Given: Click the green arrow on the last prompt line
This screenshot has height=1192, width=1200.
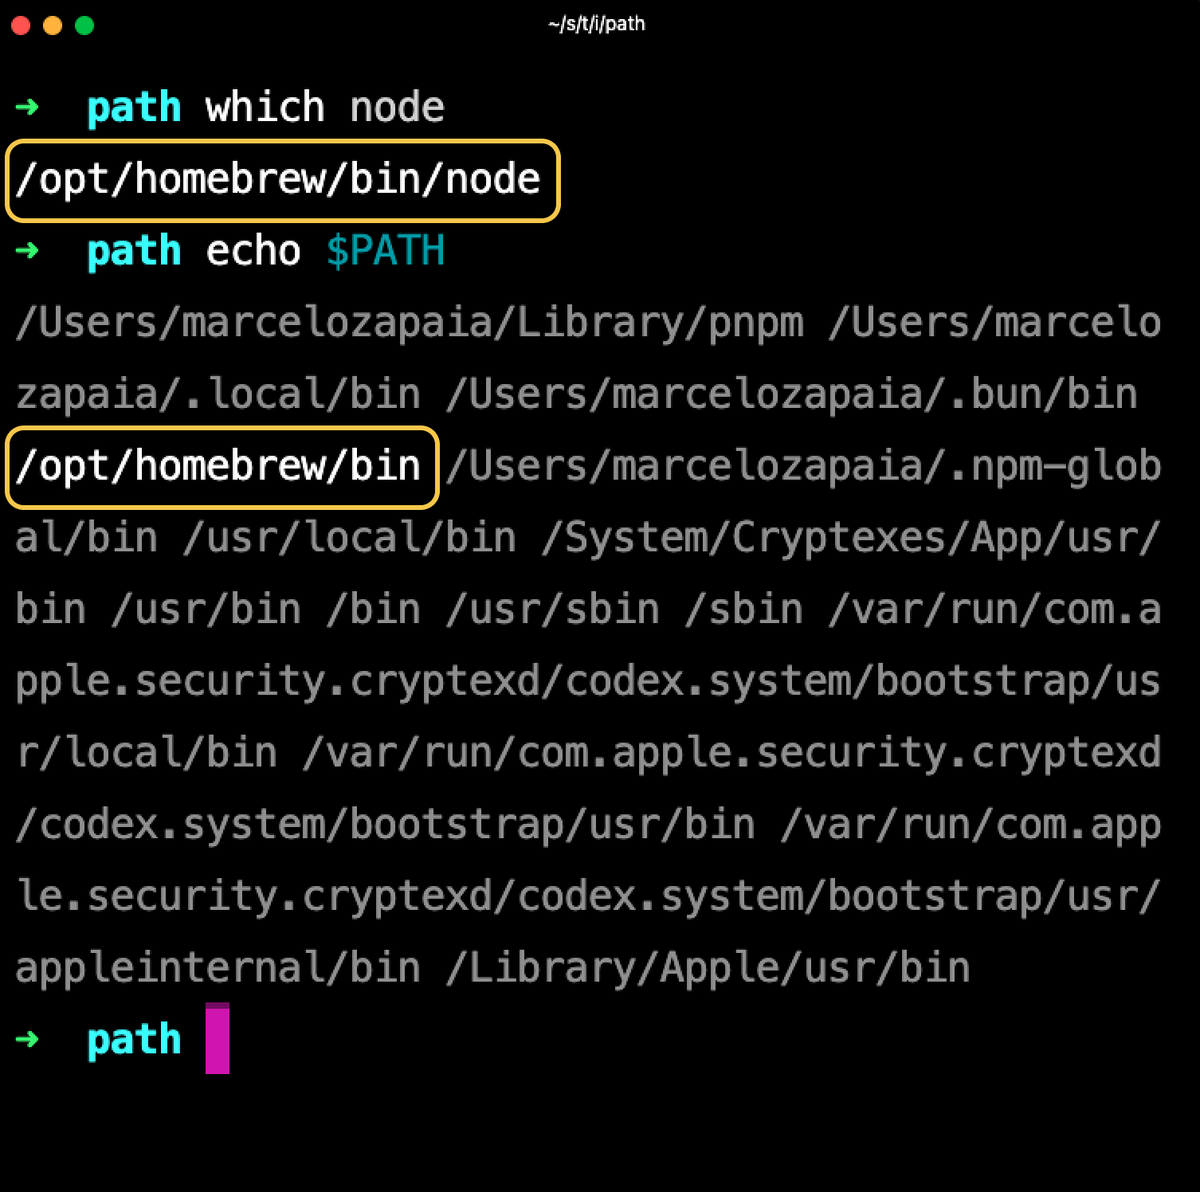Looking at the screenshot, I should click(28, 1039).
